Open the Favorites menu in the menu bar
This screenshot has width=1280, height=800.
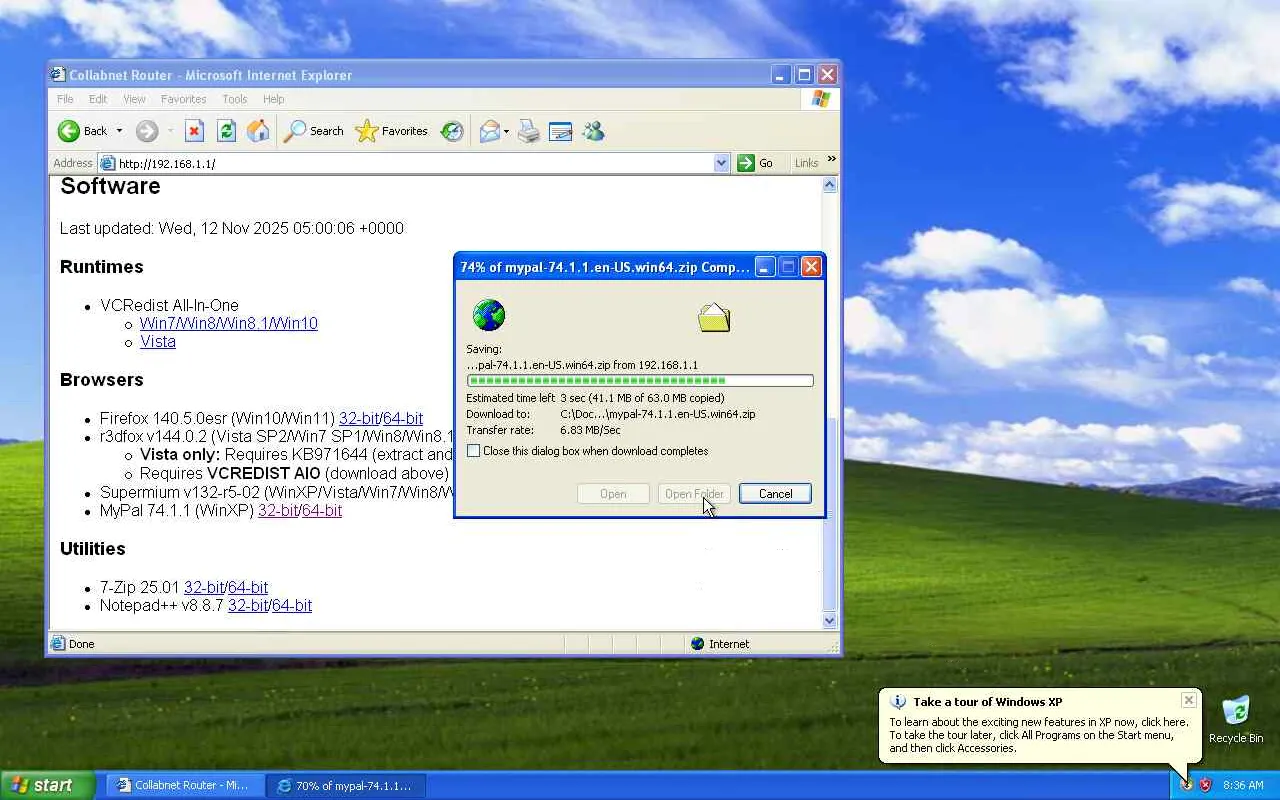[x=183, y=99]
